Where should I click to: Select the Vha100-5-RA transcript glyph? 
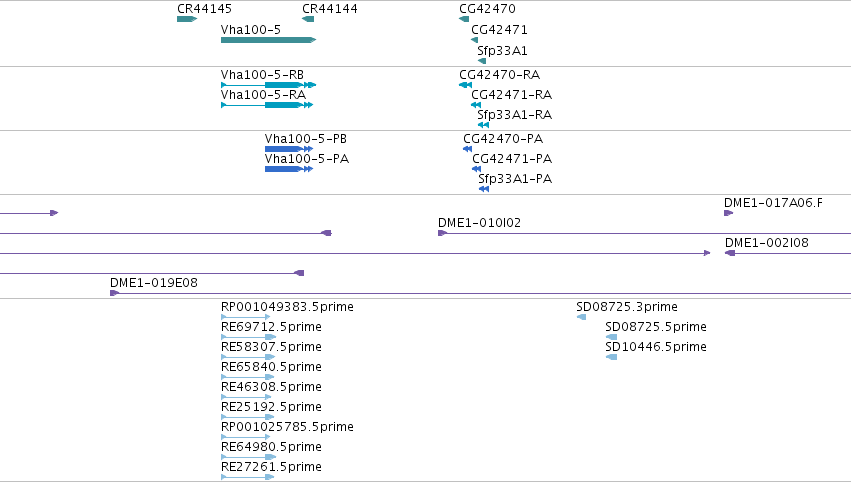[x=267, y=105]
